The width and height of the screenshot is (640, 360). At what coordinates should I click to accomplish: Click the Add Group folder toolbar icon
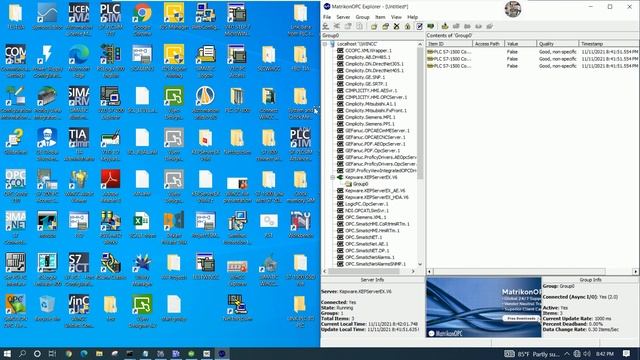pos(374,27)
